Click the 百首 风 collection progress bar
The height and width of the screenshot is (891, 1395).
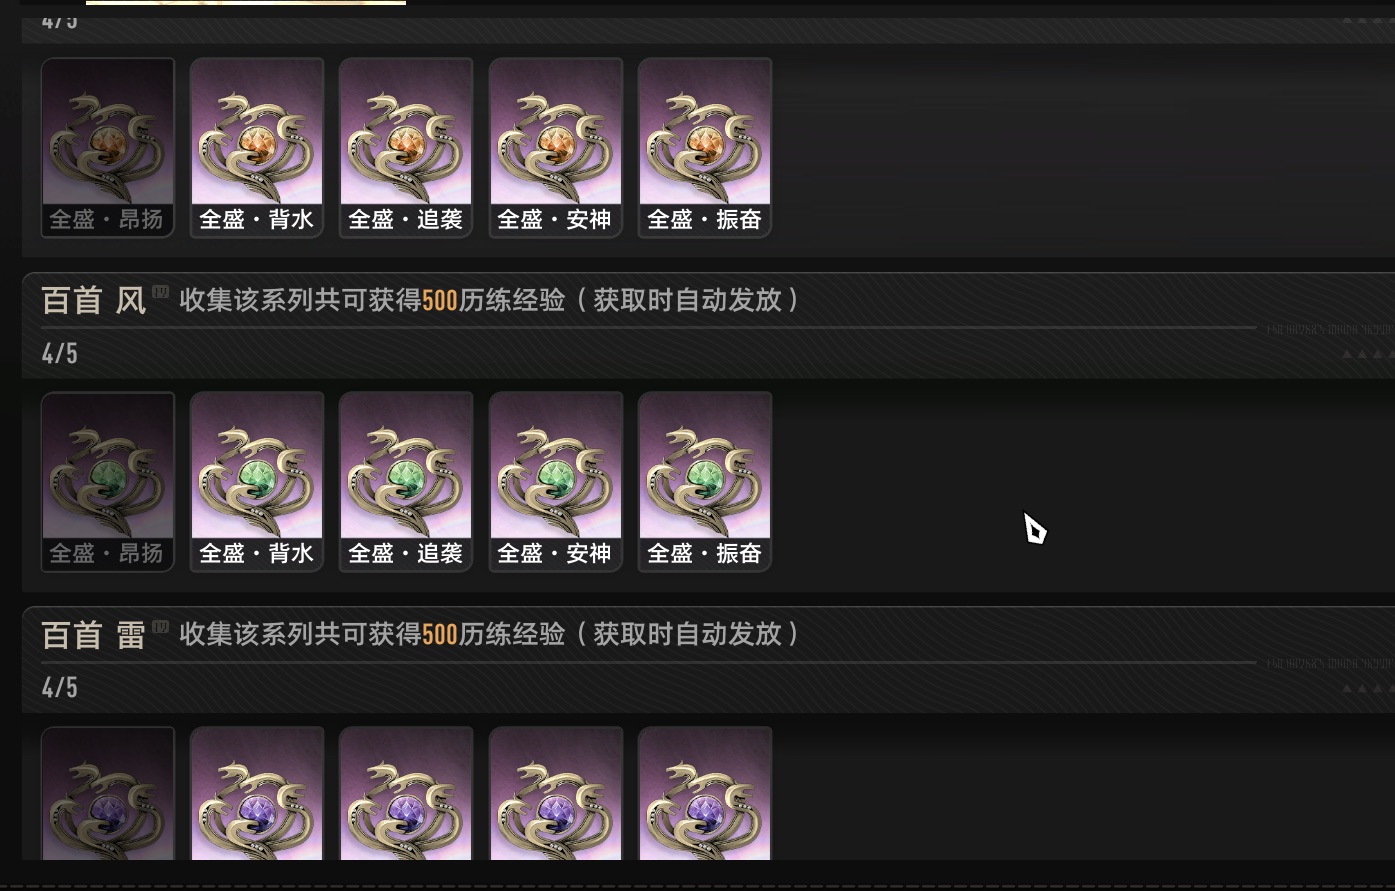point(648,327)
